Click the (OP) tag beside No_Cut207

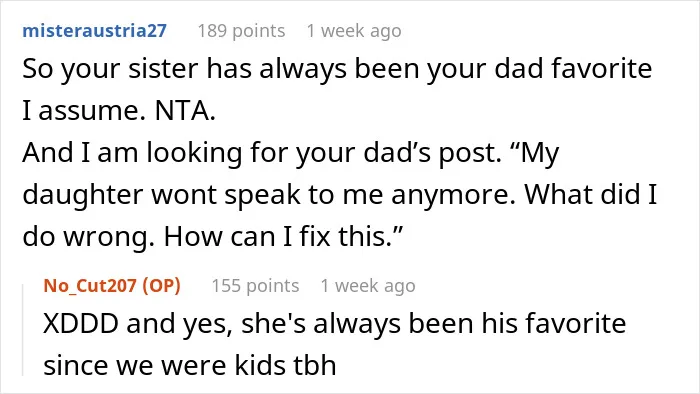(161, 285)
